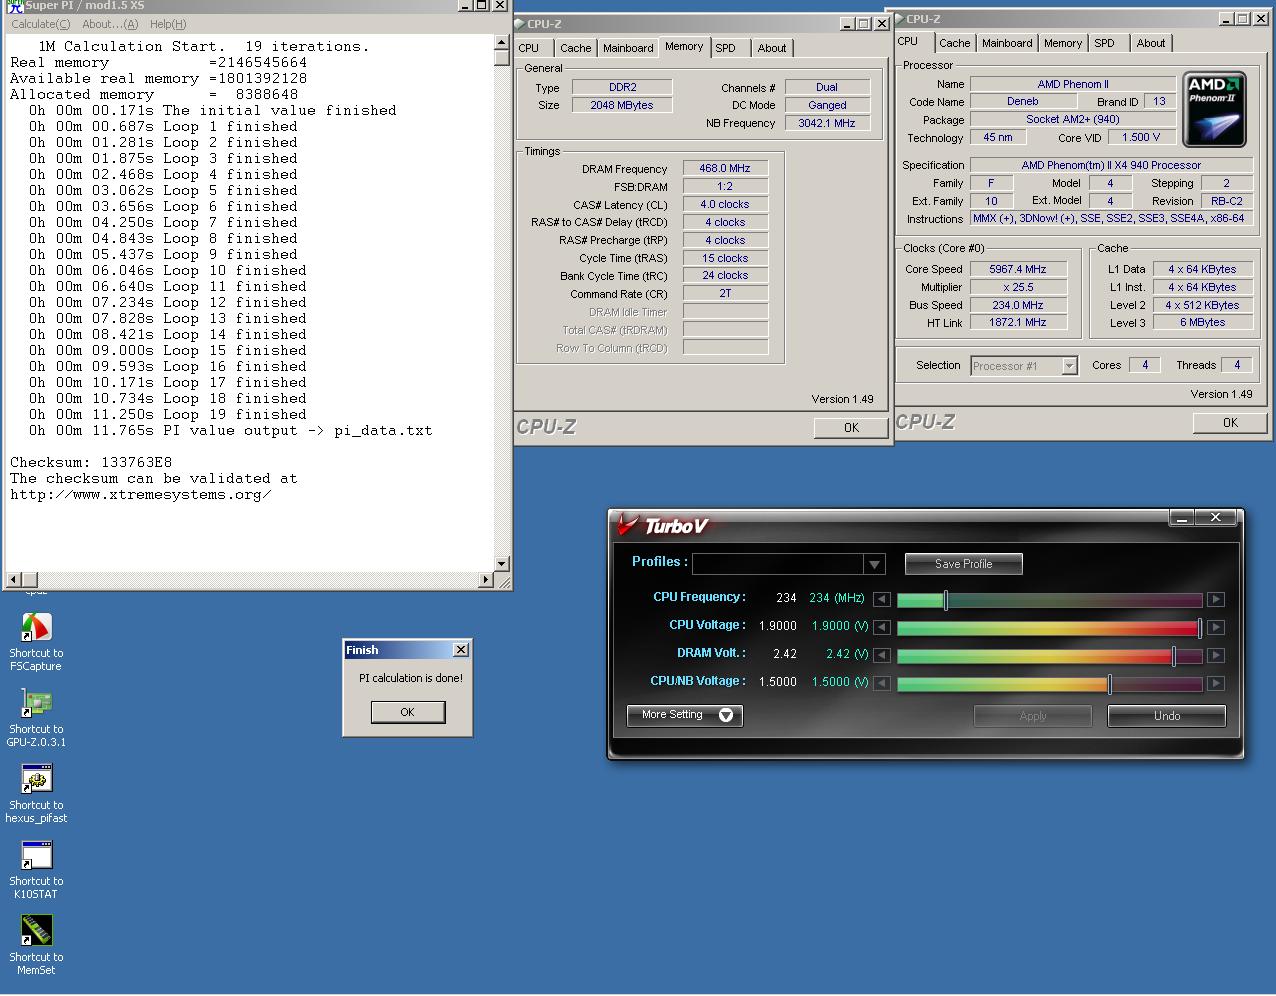1276x996 pixels.
Task: Click the Undo button in TurboV
Action: pyautogui.click(x=1166, y=716)
